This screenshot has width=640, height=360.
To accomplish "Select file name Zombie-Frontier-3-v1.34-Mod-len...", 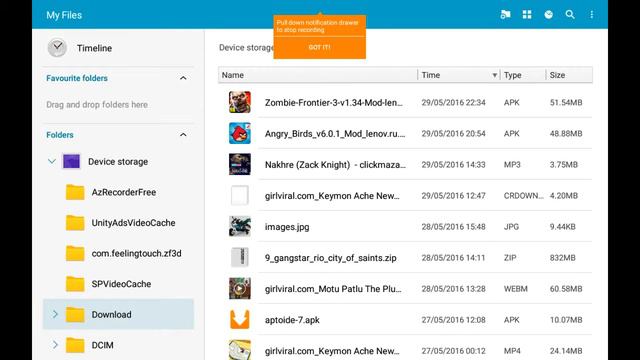I will click(333, 102).
